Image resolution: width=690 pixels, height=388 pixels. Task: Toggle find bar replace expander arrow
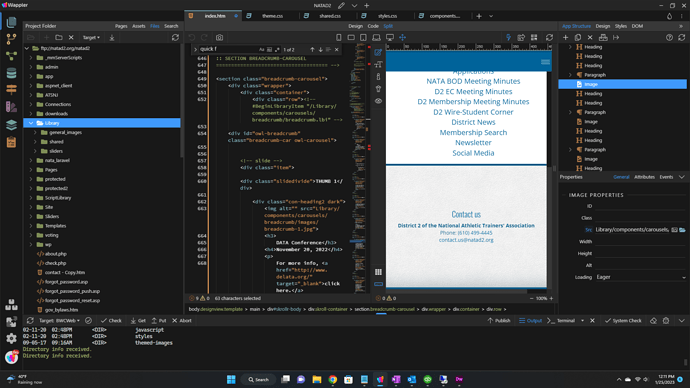click(195, 49)
